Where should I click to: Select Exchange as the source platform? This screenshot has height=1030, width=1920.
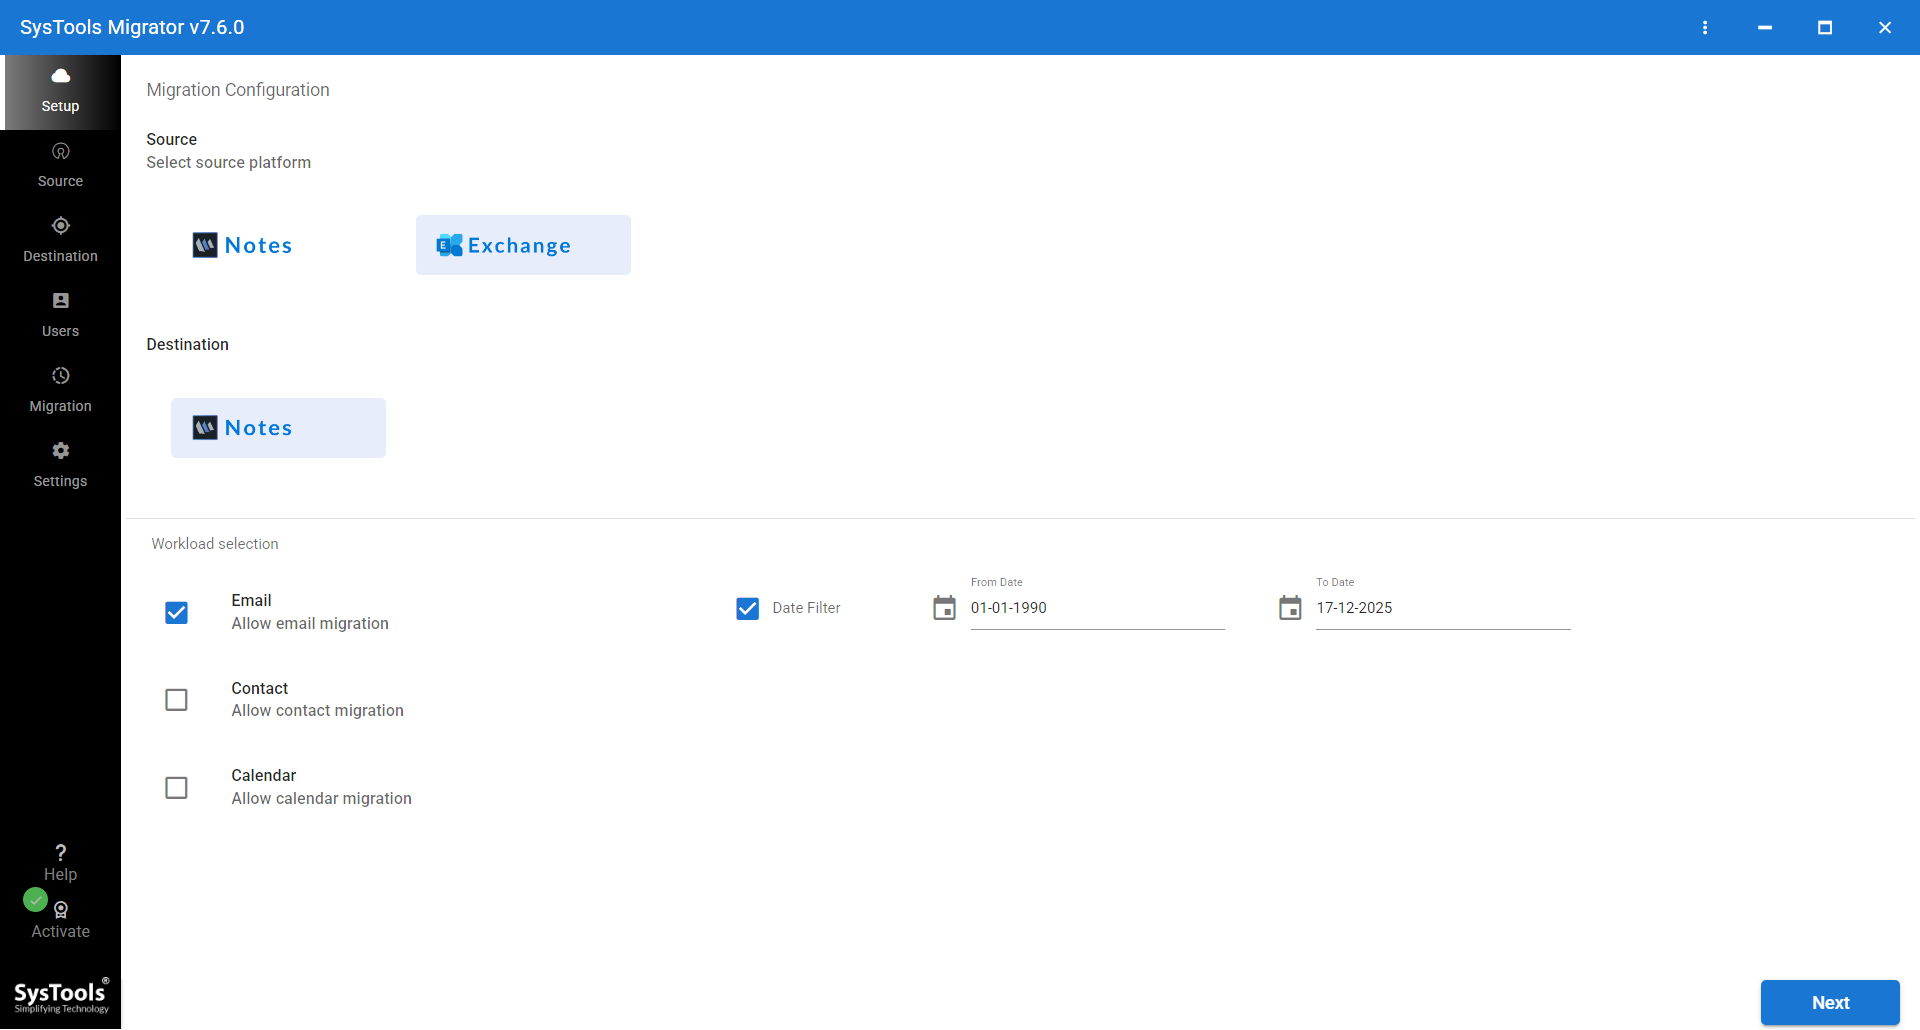point(522,245)
